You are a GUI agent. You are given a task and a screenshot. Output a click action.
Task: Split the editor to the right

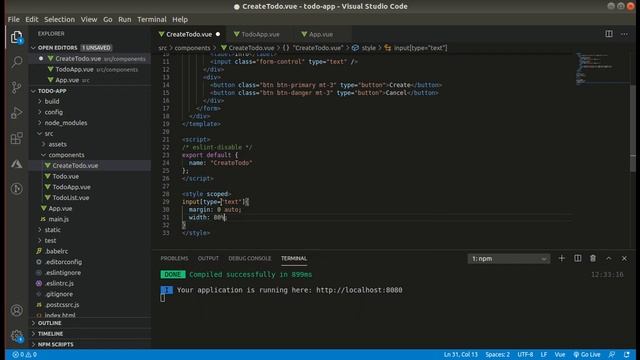[x=609, y=34]
